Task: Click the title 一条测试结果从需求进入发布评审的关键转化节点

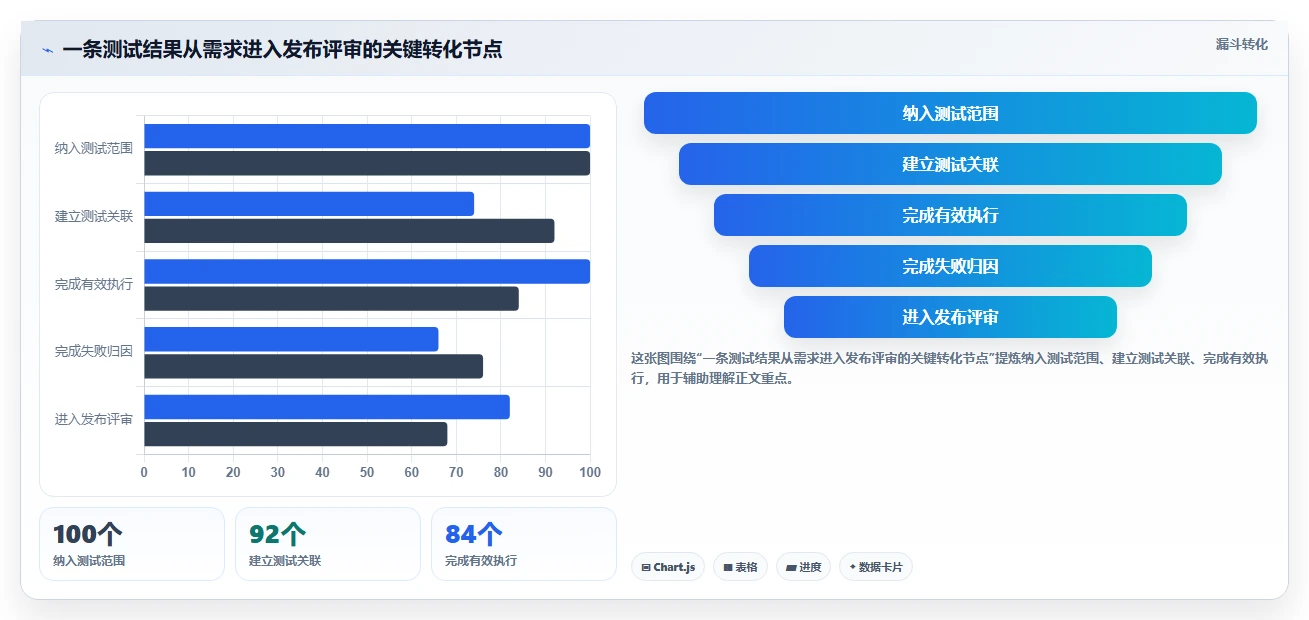Action: (x=282, y=49)
